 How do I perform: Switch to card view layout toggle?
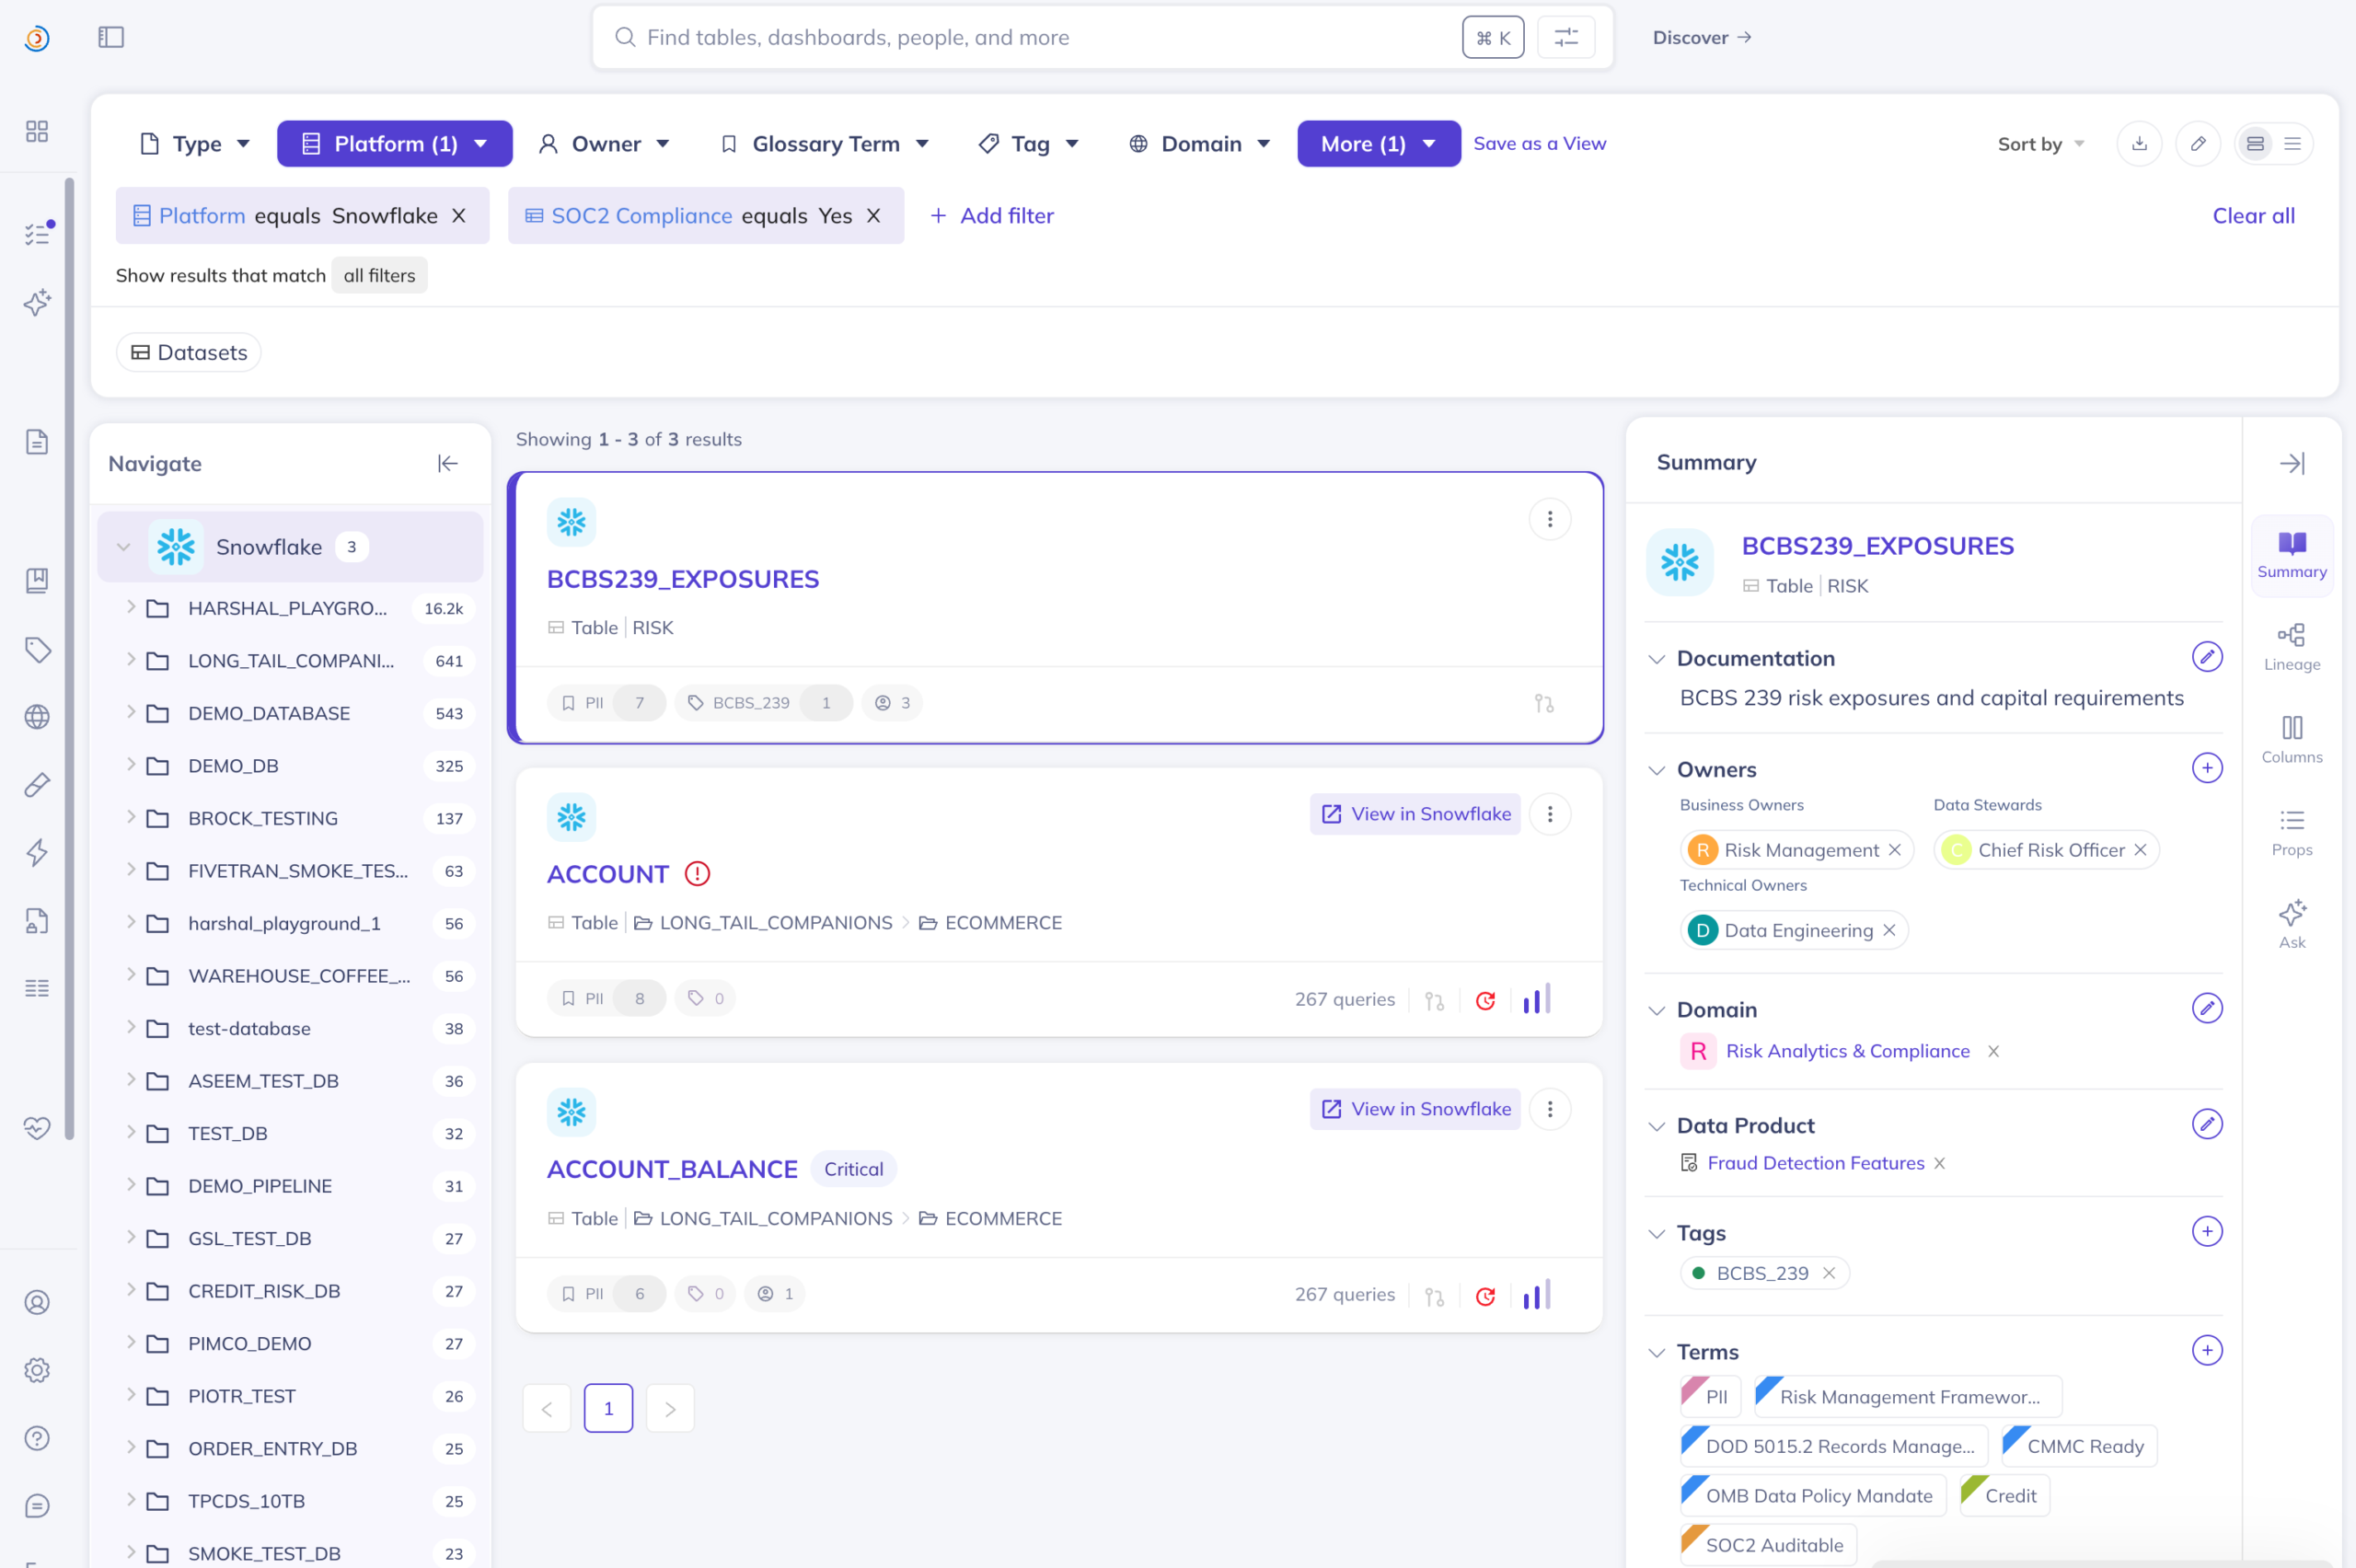tap(2255, 144)
